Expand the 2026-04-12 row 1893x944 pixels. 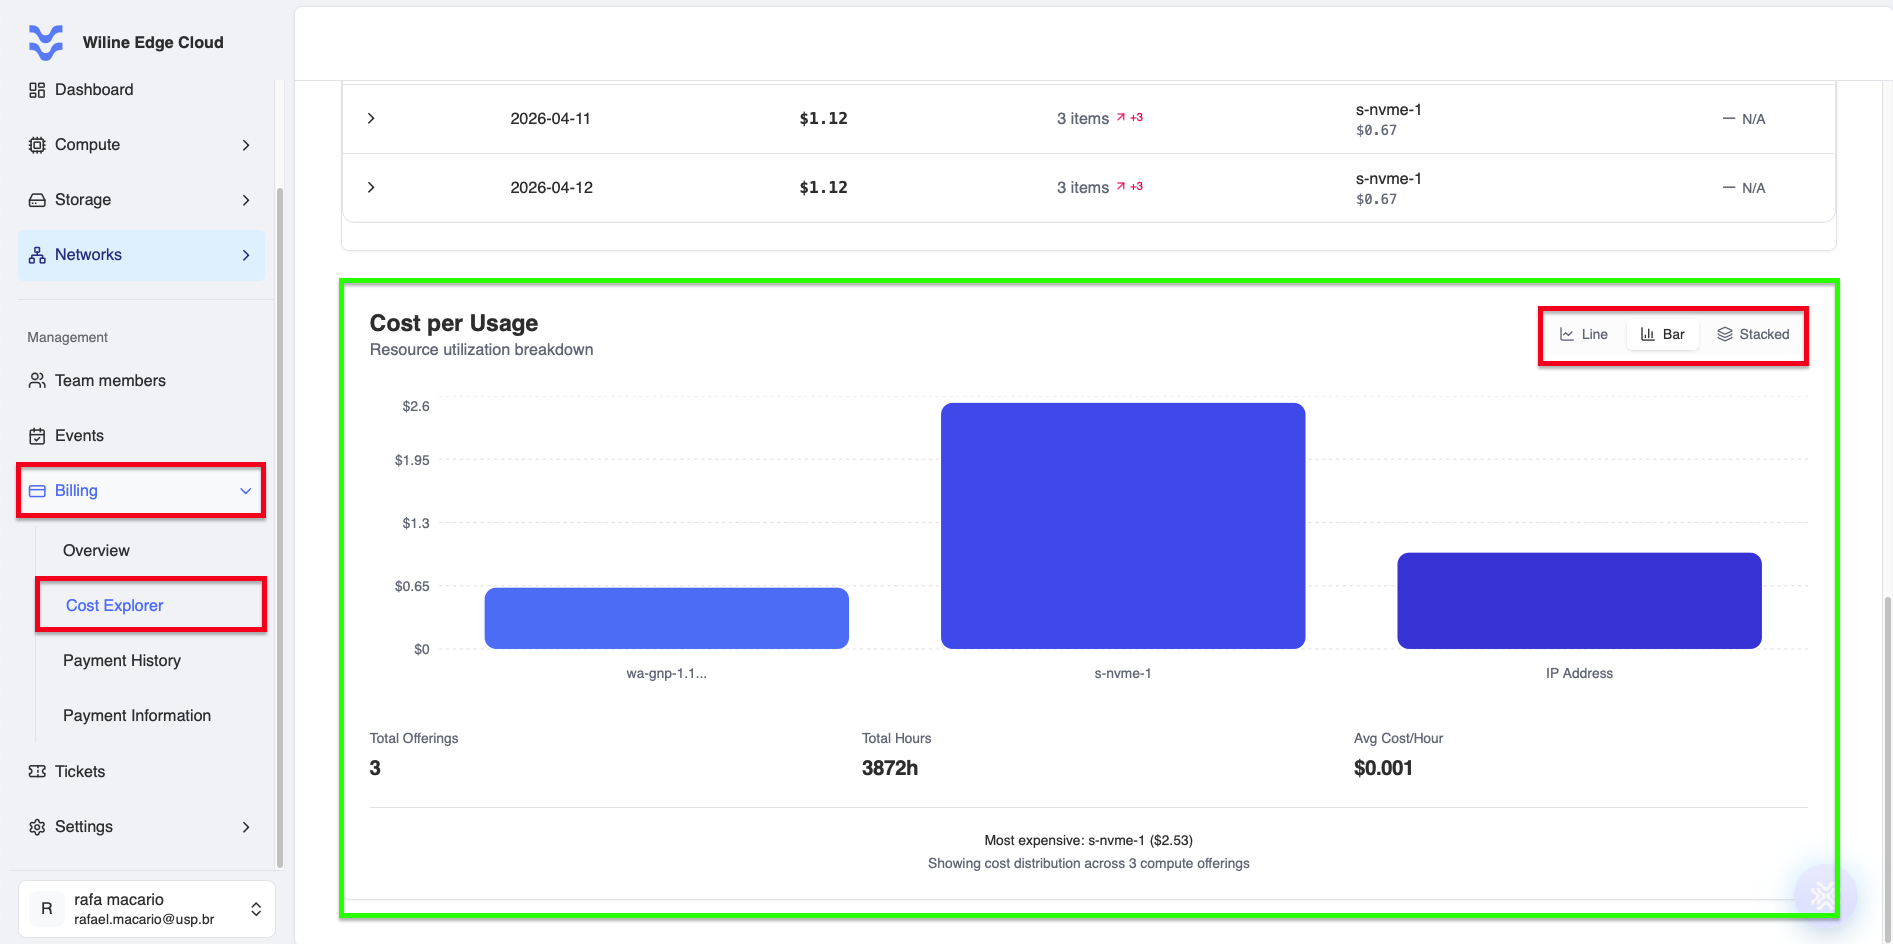click(x=371, y=187)
